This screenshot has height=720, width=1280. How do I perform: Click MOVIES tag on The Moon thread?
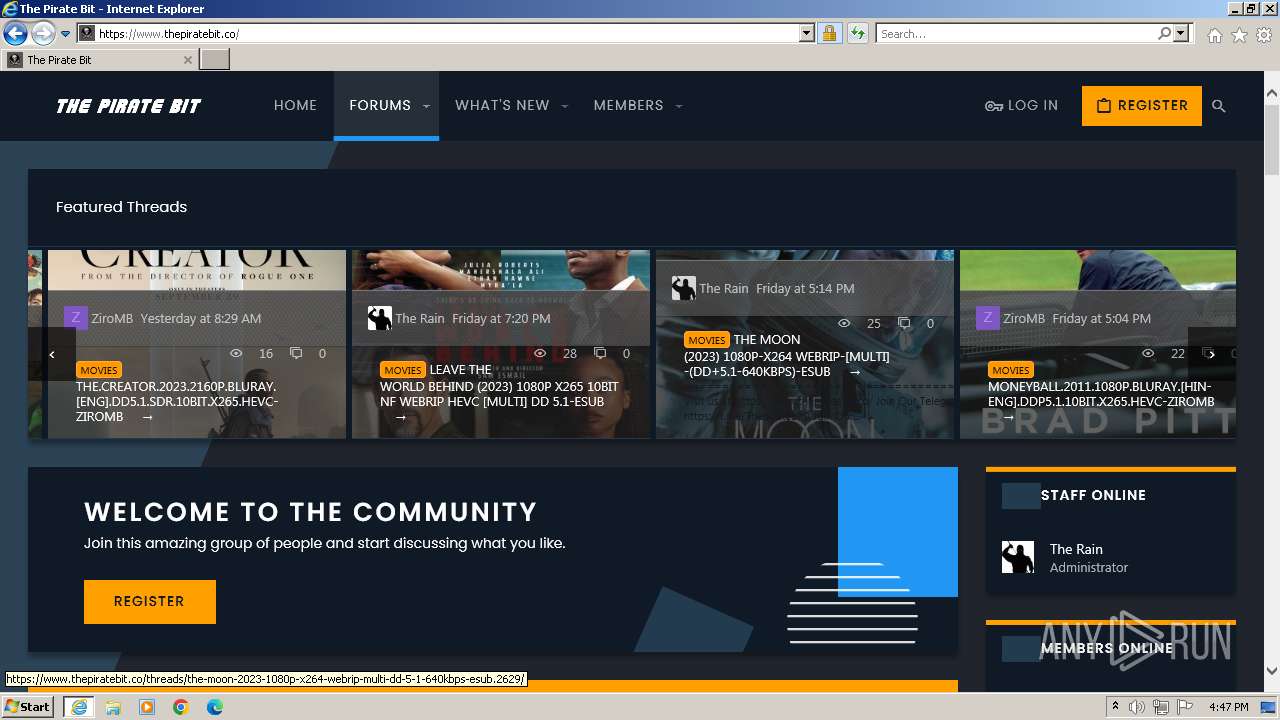pos(707,340)
